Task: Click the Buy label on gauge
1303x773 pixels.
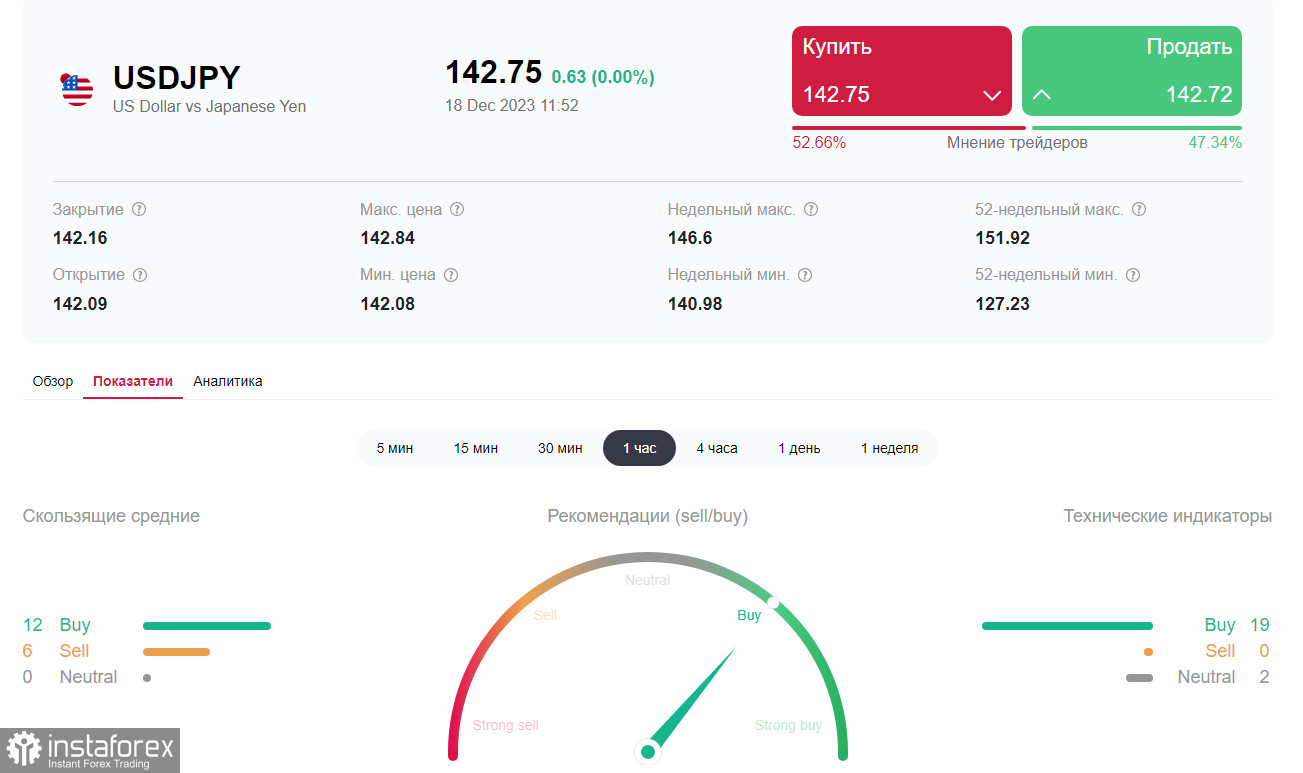Action: click(x=749, y=615)
